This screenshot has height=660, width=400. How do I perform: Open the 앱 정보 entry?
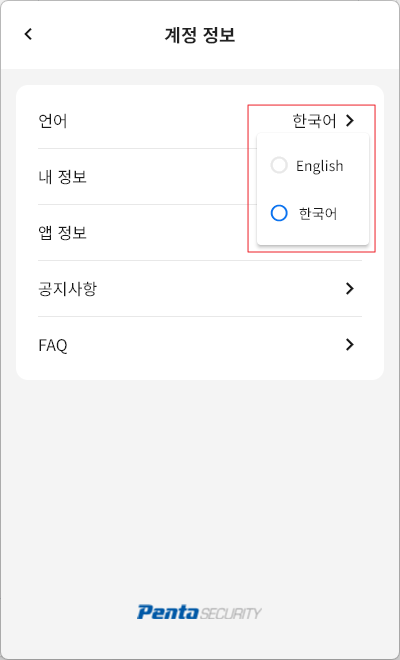coord(62,233)
